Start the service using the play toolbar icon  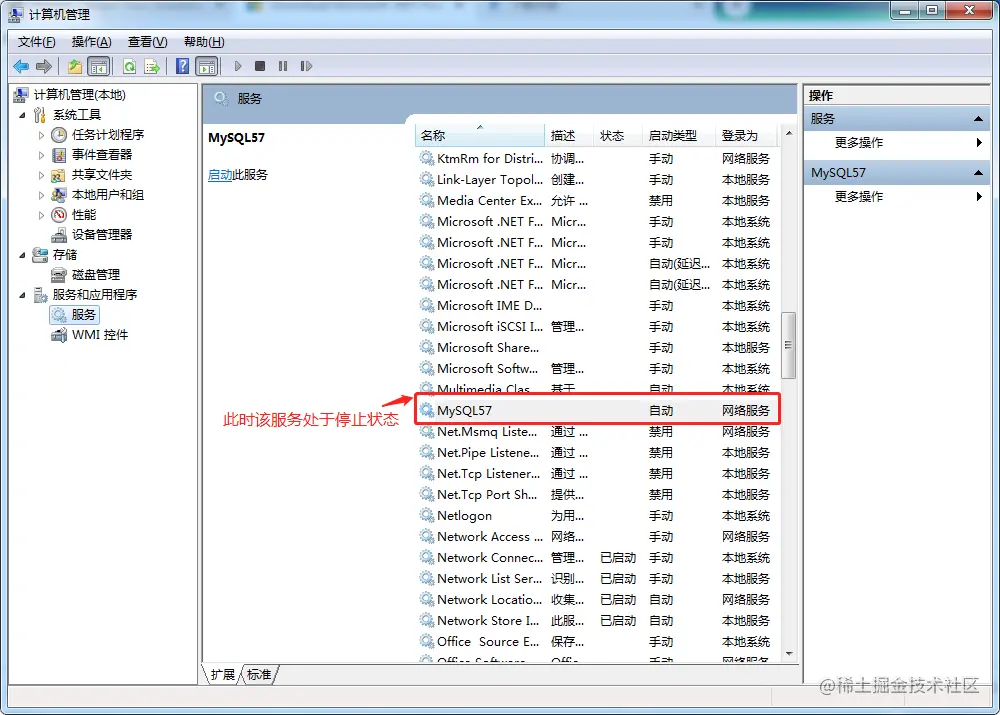tap(238, 66)
